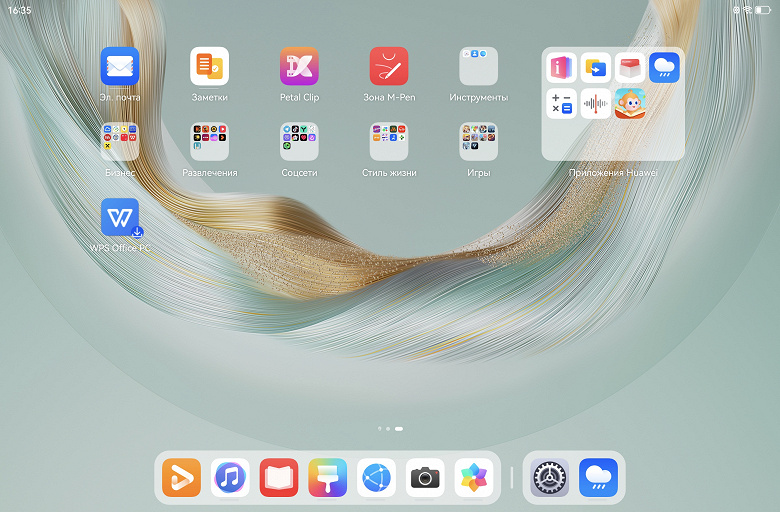
Task: Open the Эл. почта email app
Action: (120, 67)
